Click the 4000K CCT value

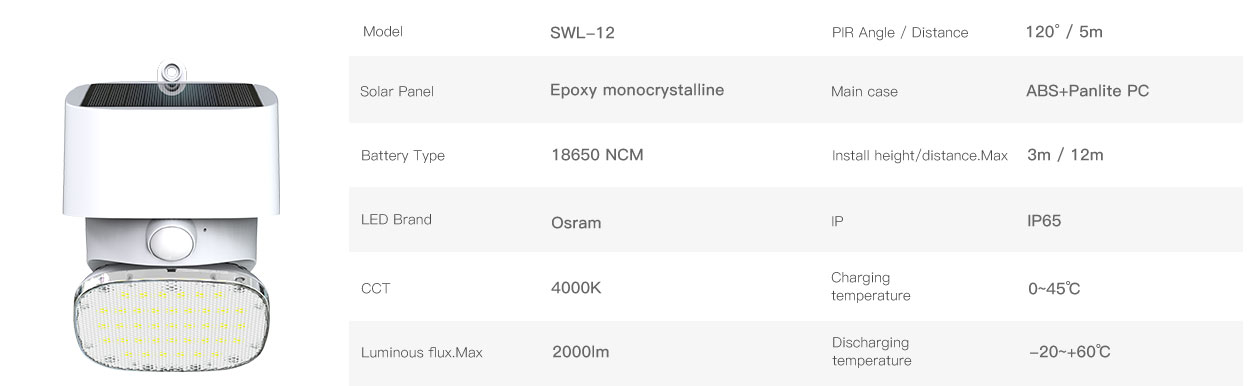576,288
